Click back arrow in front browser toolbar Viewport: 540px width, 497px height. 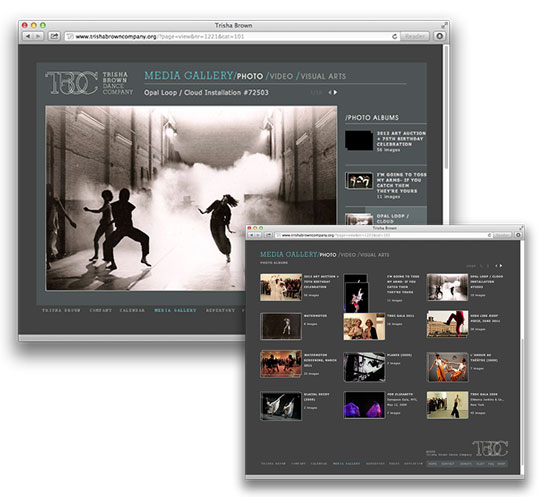click(x=251, y=235)
